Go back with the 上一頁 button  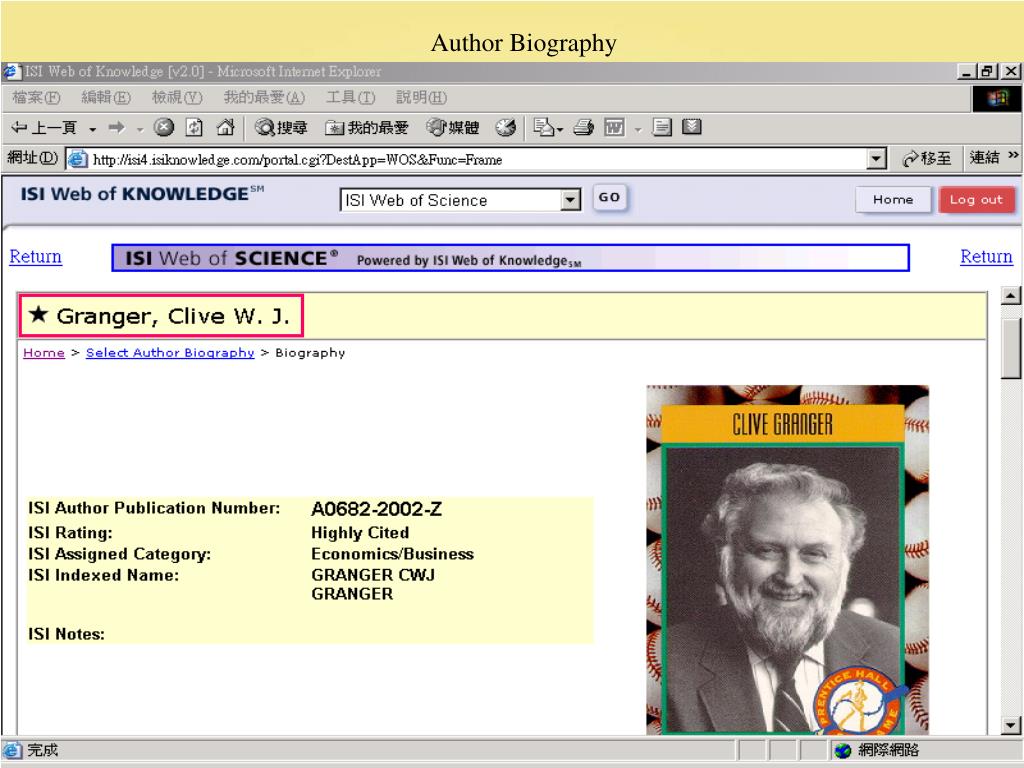point(44,127)
